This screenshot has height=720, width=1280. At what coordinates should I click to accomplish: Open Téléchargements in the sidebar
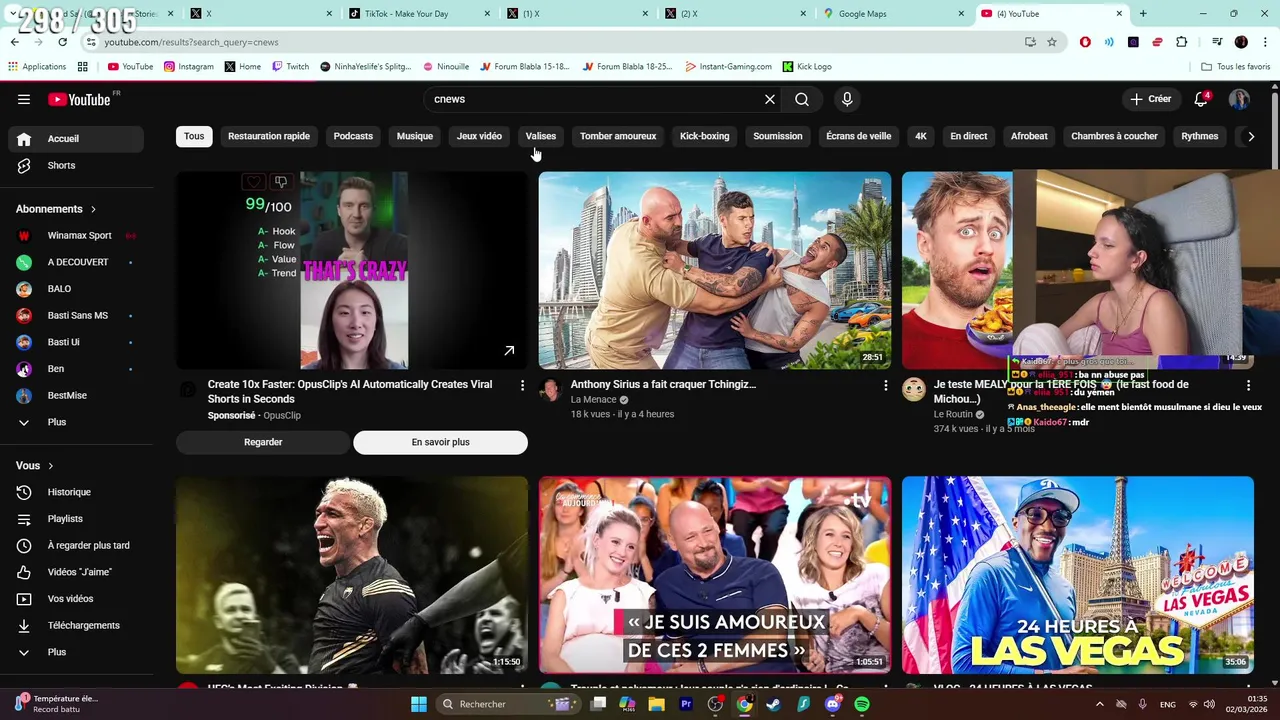[x=76, y=625]
